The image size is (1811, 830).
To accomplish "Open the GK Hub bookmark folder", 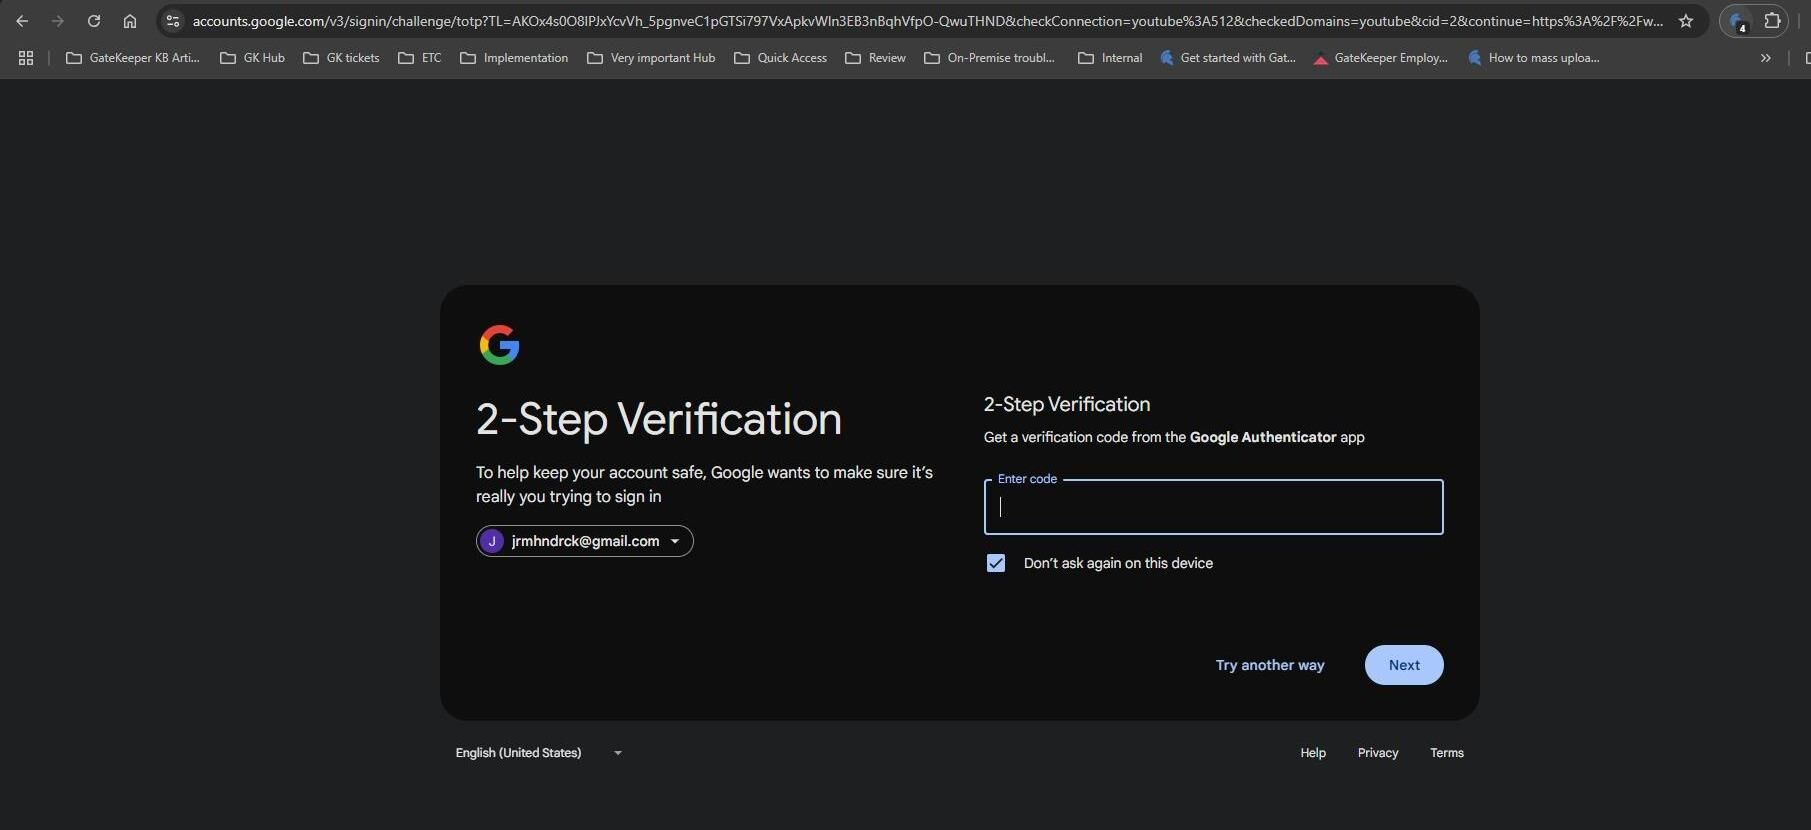I will tap(252, 58).
